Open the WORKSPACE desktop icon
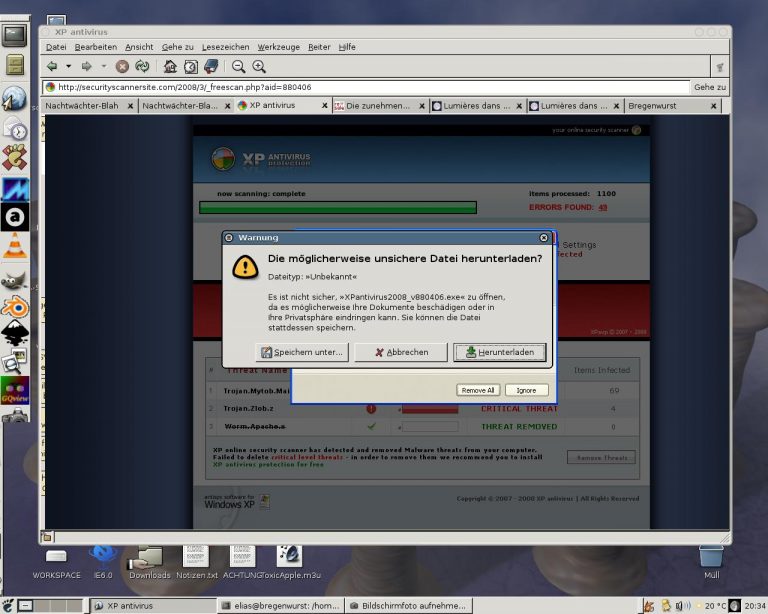Viewport: 768px width, 614px height. click(56, 563)
